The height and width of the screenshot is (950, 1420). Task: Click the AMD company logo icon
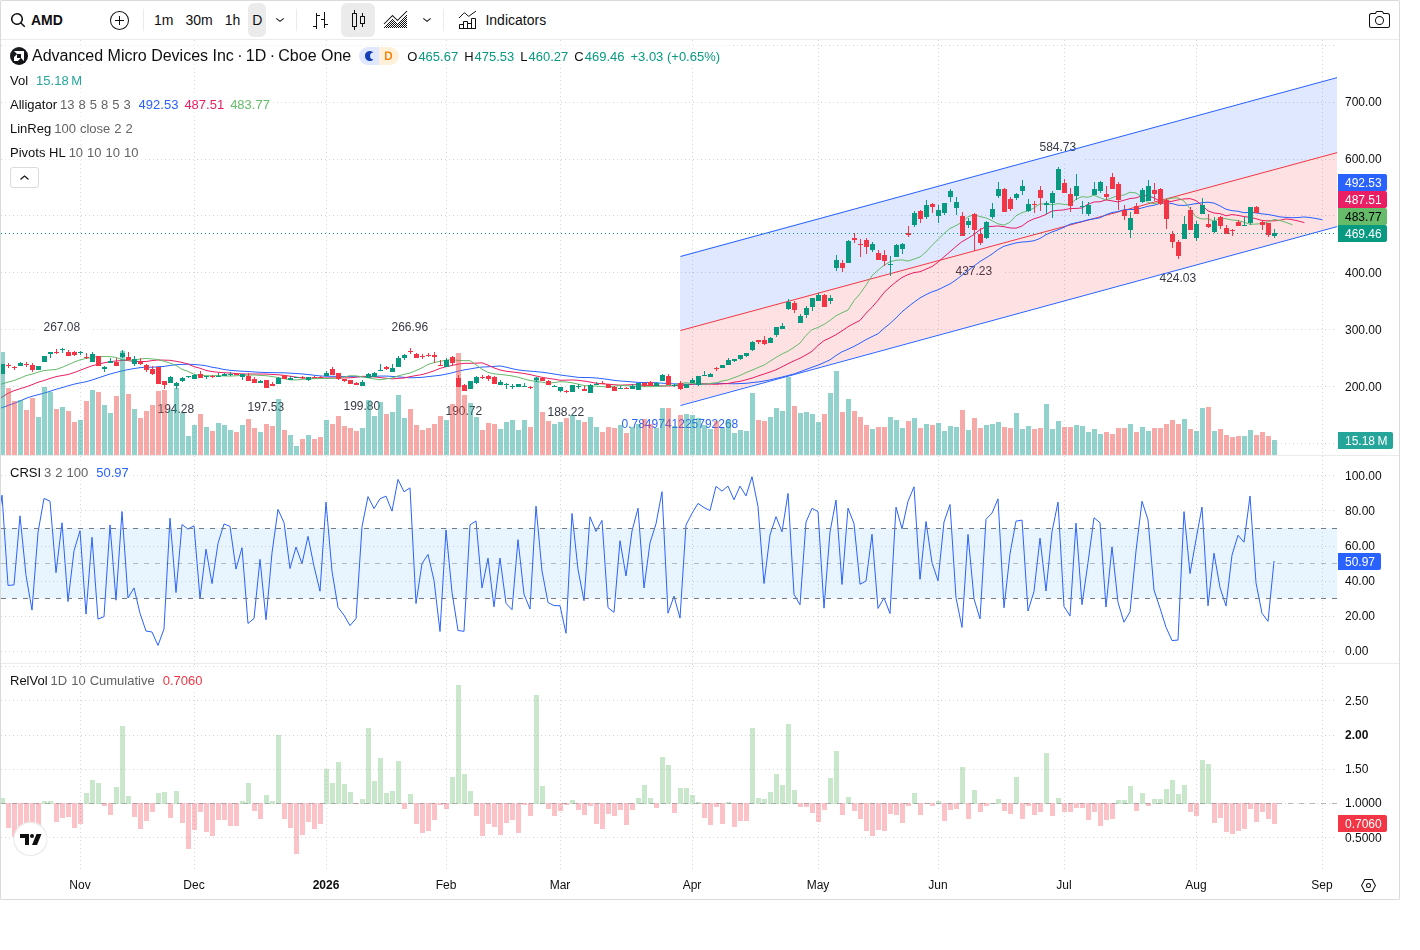18,56
